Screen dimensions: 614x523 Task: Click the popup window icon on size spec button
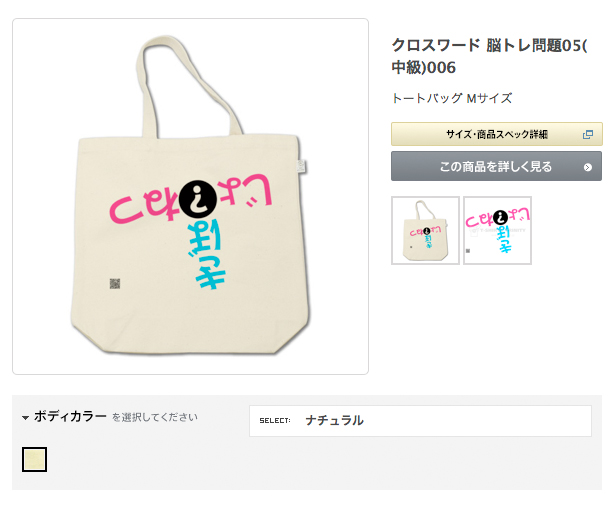point(587,135)
